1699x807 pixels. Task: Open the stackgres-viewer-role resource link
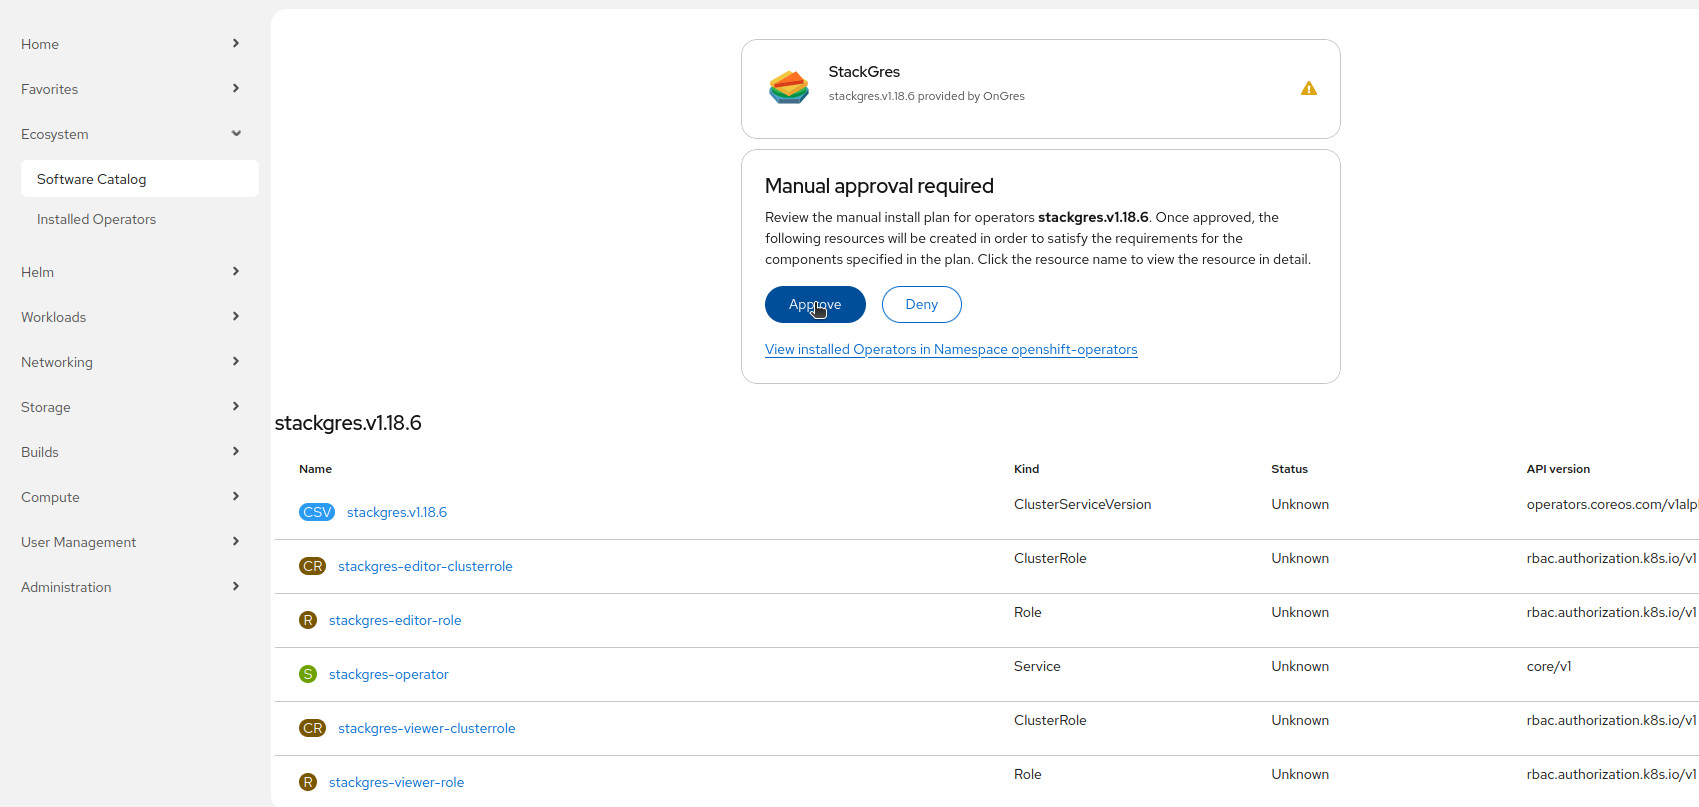(396, 782)
